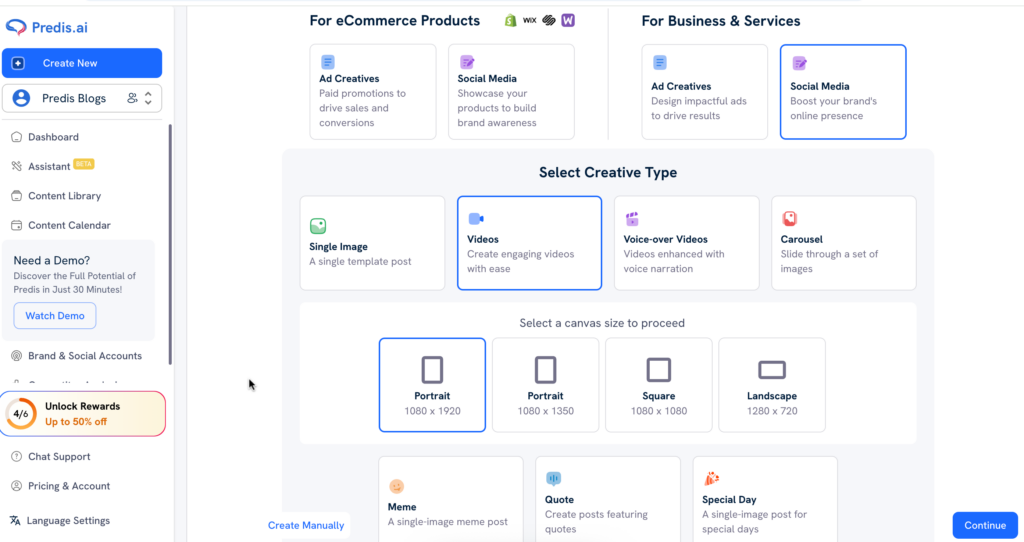1024x542 pixels.
Task: Click the 4/6 Unlock Rewards progress ring
Action: coord(21,414)
